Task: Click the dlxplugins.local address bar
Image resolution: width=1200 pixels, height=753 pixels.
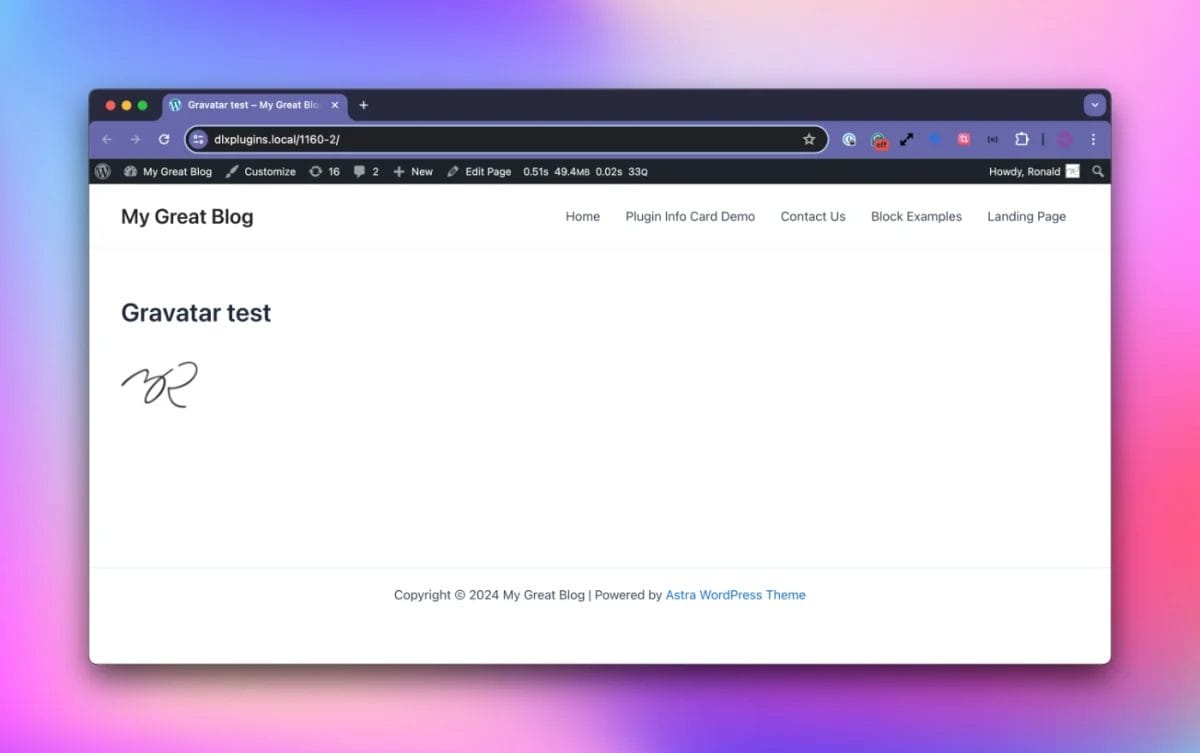Action: [x=500, y=140]
